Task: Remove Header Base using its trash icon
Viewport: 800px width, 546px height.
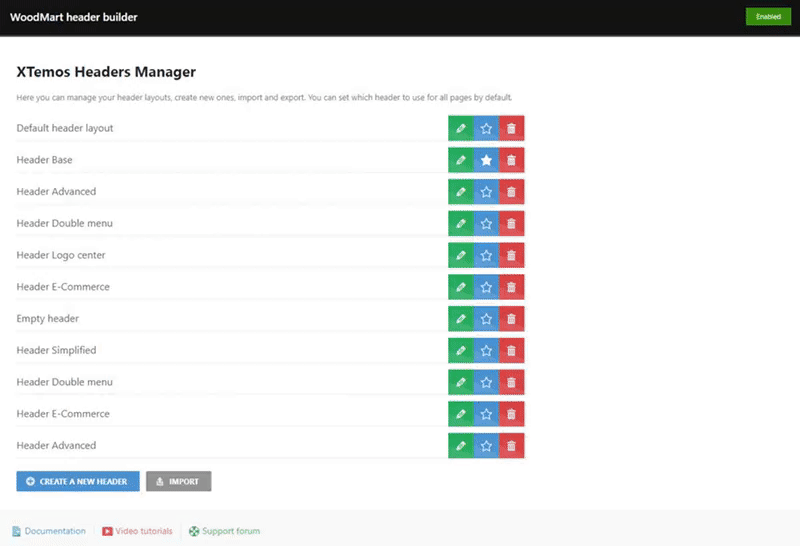Action: click(511, 160)
